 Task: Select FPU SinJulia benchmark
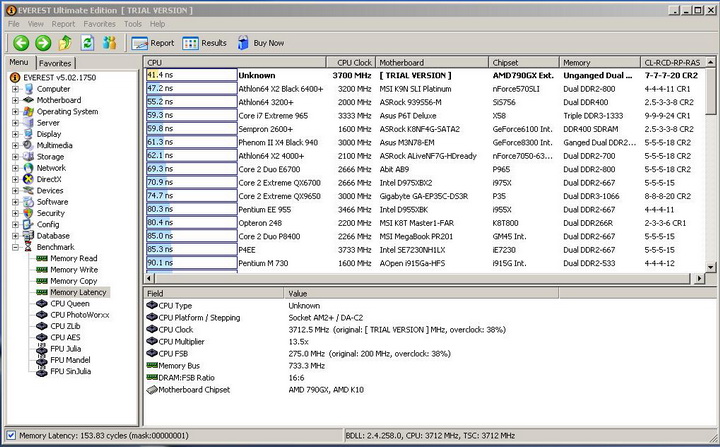pyautogui.click(x=71, y=371)
